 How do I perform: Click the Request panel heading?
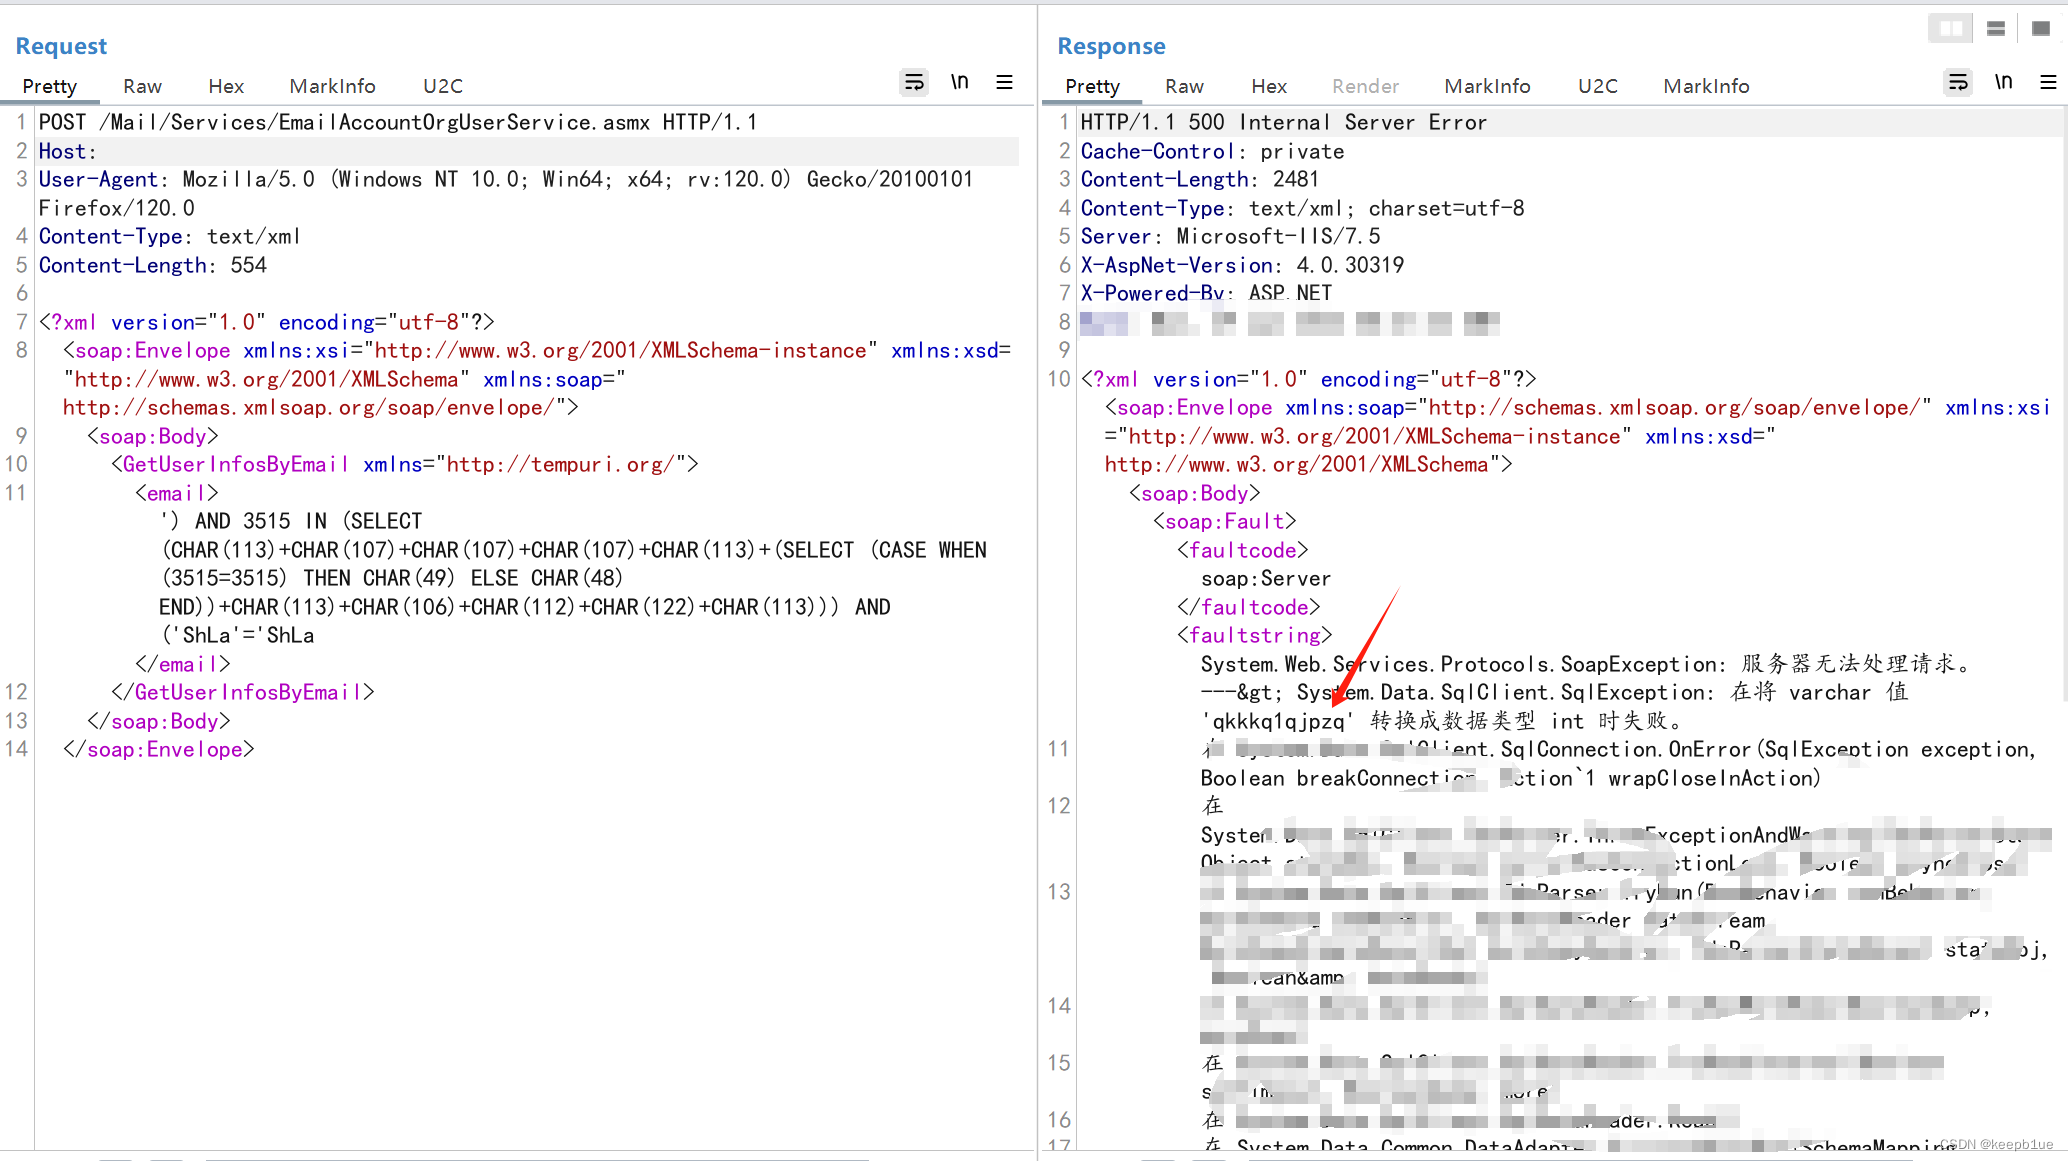pyautogui.click(x=61, y=46)
